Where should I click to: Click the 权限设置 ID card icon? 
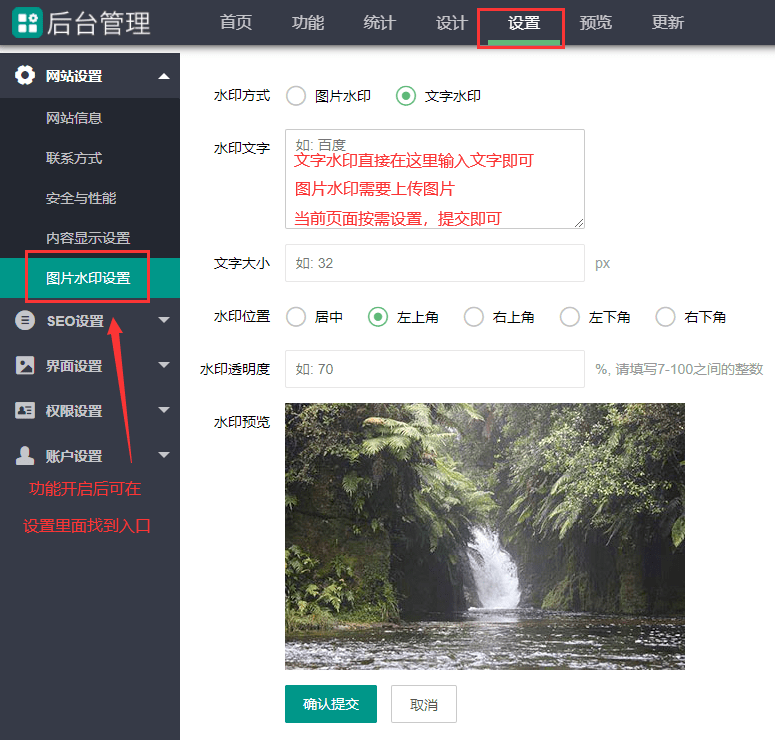pos(25,411)
